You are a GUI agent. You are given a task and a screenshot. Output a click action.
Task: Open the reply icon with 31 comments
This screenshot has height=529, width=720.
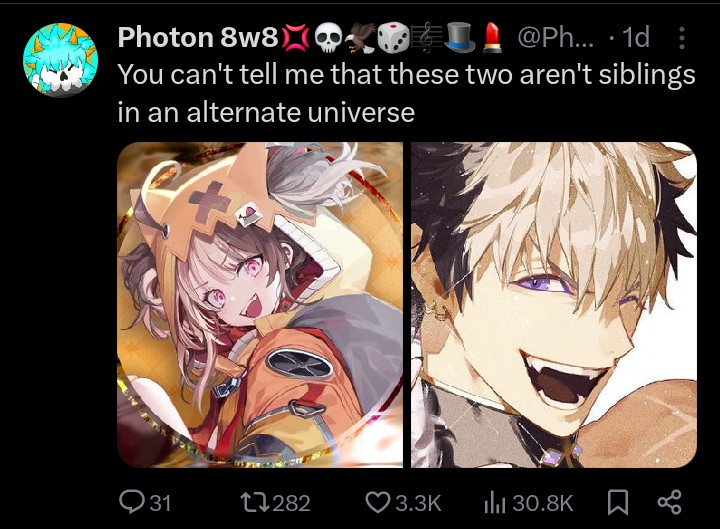pyautogui.click(x=131, y=502)
